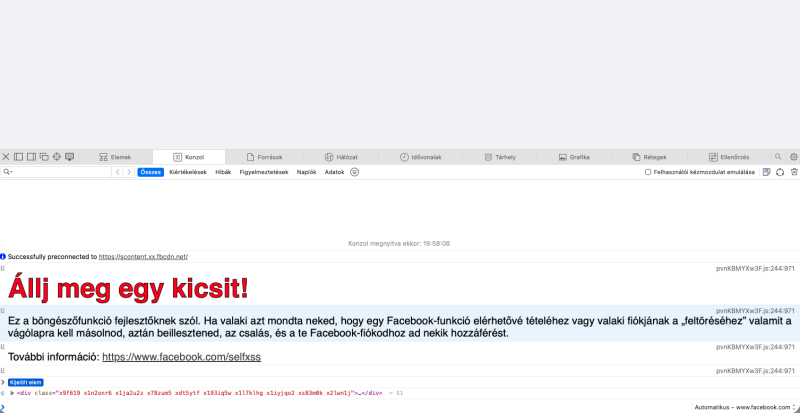Start element selection crosshair icon
800x413 pixels.
coord(57,157)
